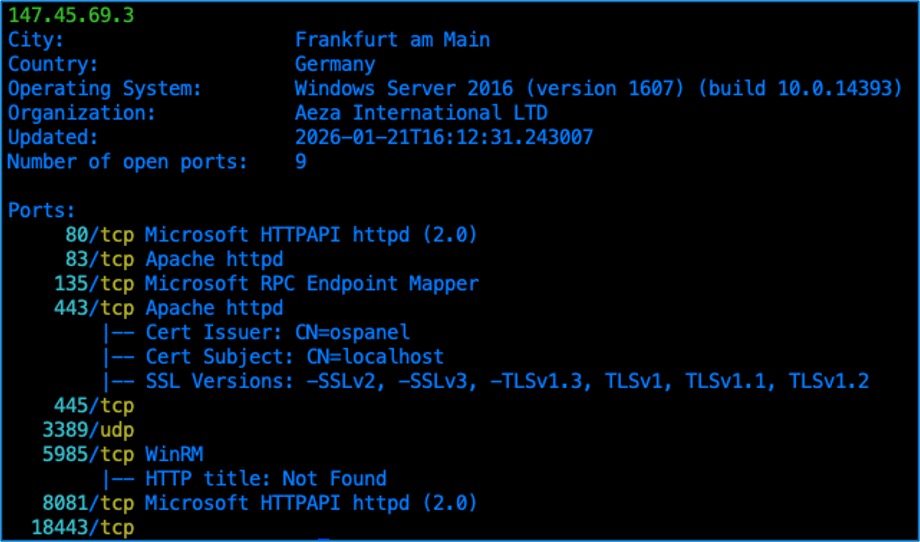Select the 445/tcp port entry

click(92, 405)
